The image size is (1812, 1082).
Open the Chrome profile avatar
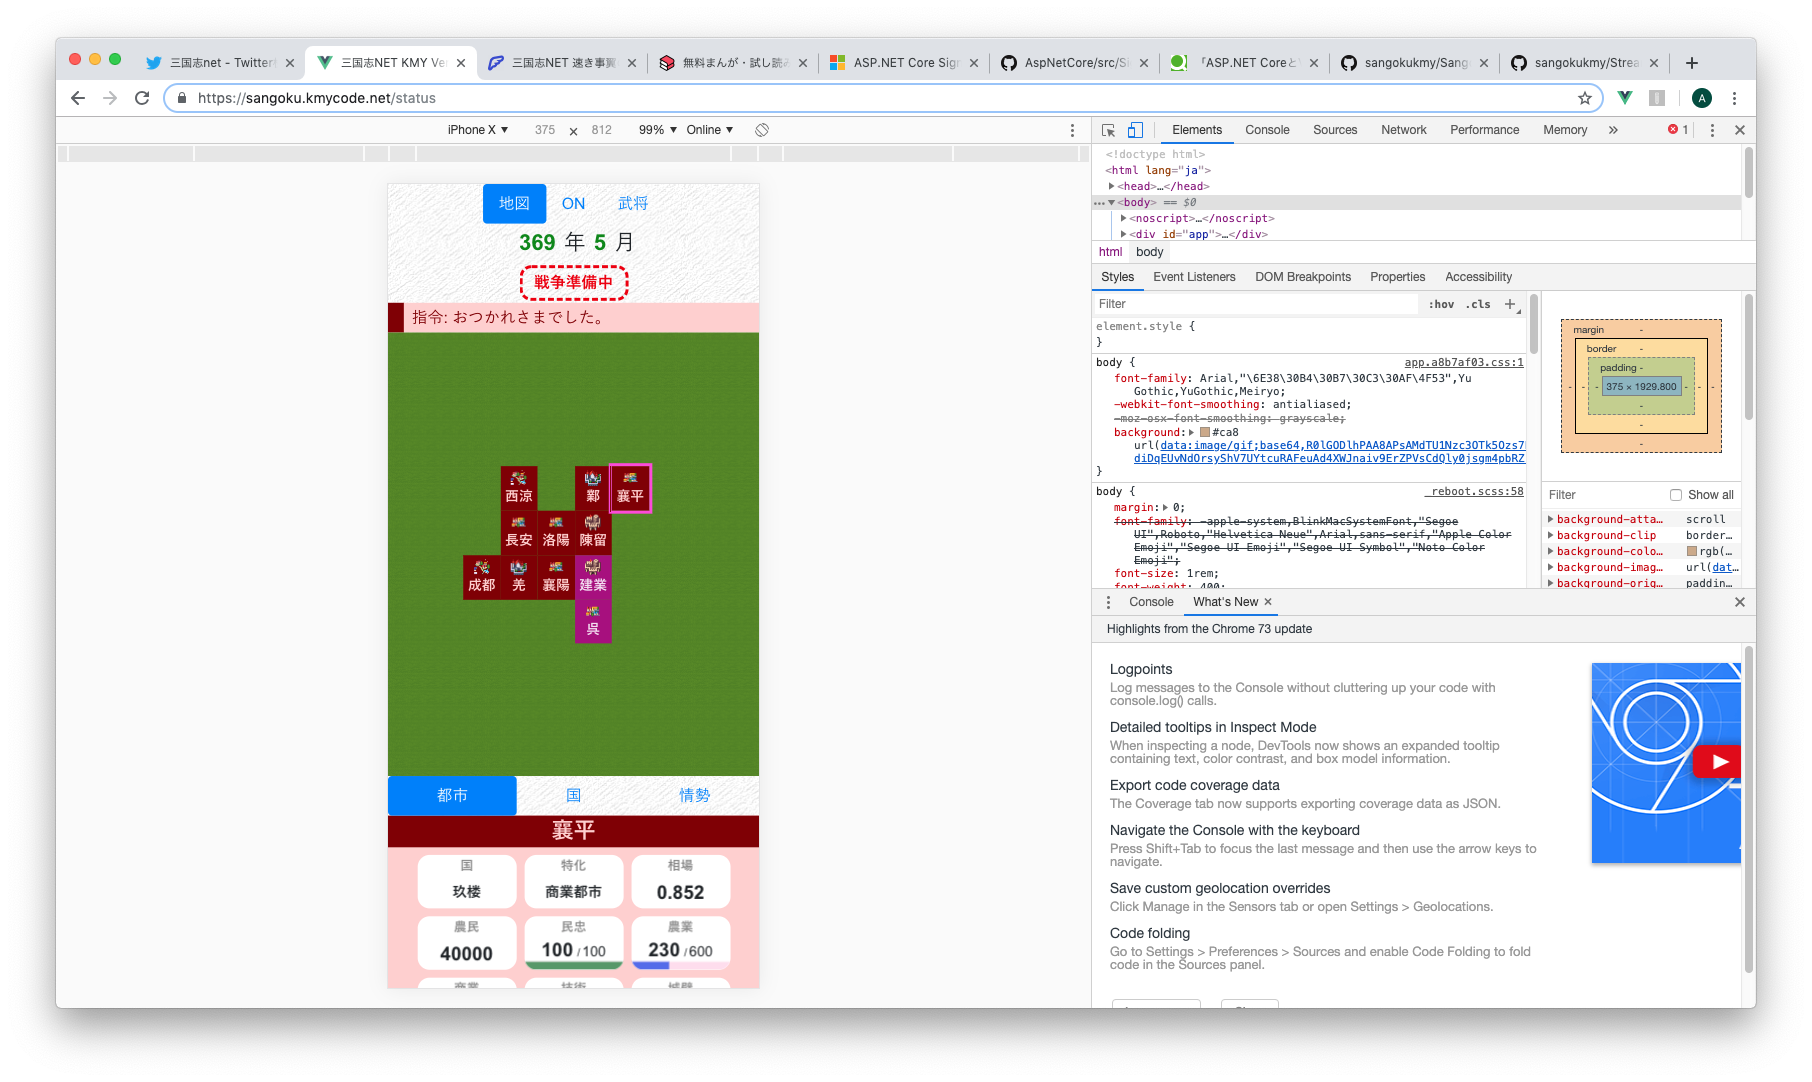coord(1702,98)
